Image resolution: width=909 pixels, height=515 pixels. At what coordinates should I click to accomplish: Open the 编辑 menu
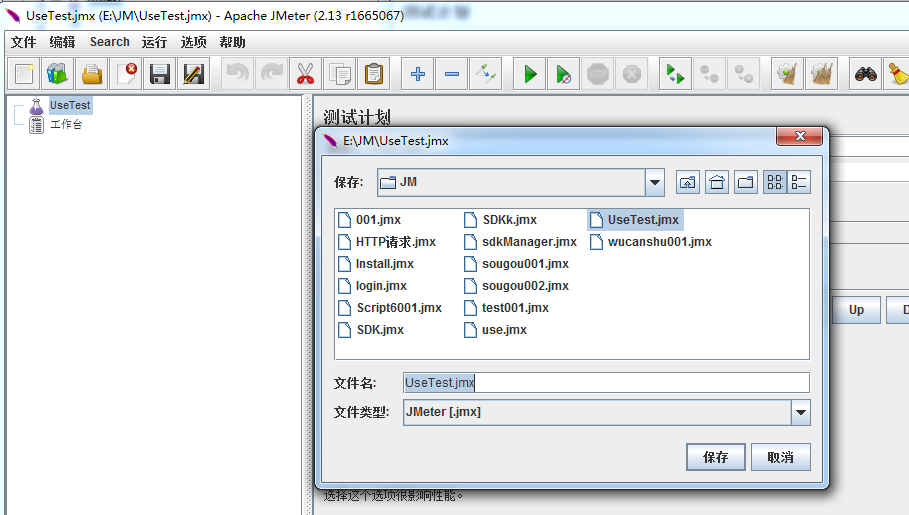pos(62,42)
